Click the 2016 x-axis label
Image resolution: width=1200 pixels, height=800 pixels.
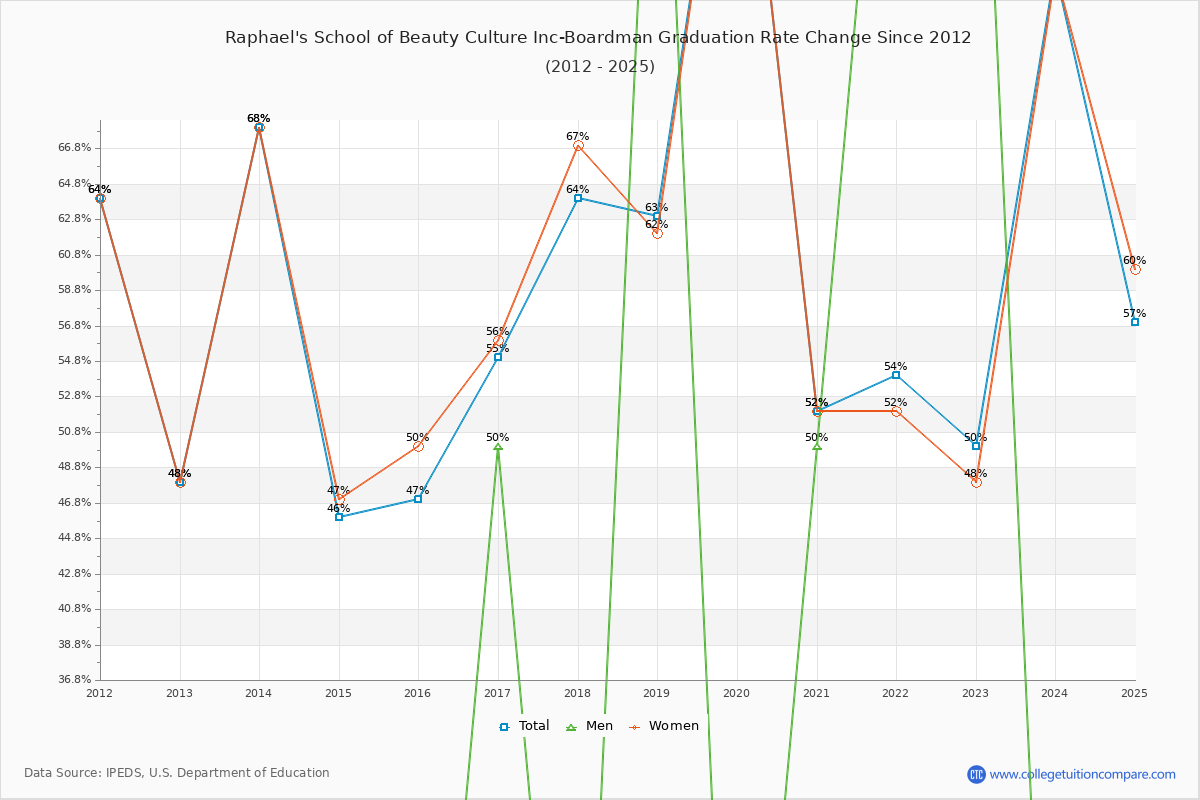pyautogui.click(x=418, y=693)
